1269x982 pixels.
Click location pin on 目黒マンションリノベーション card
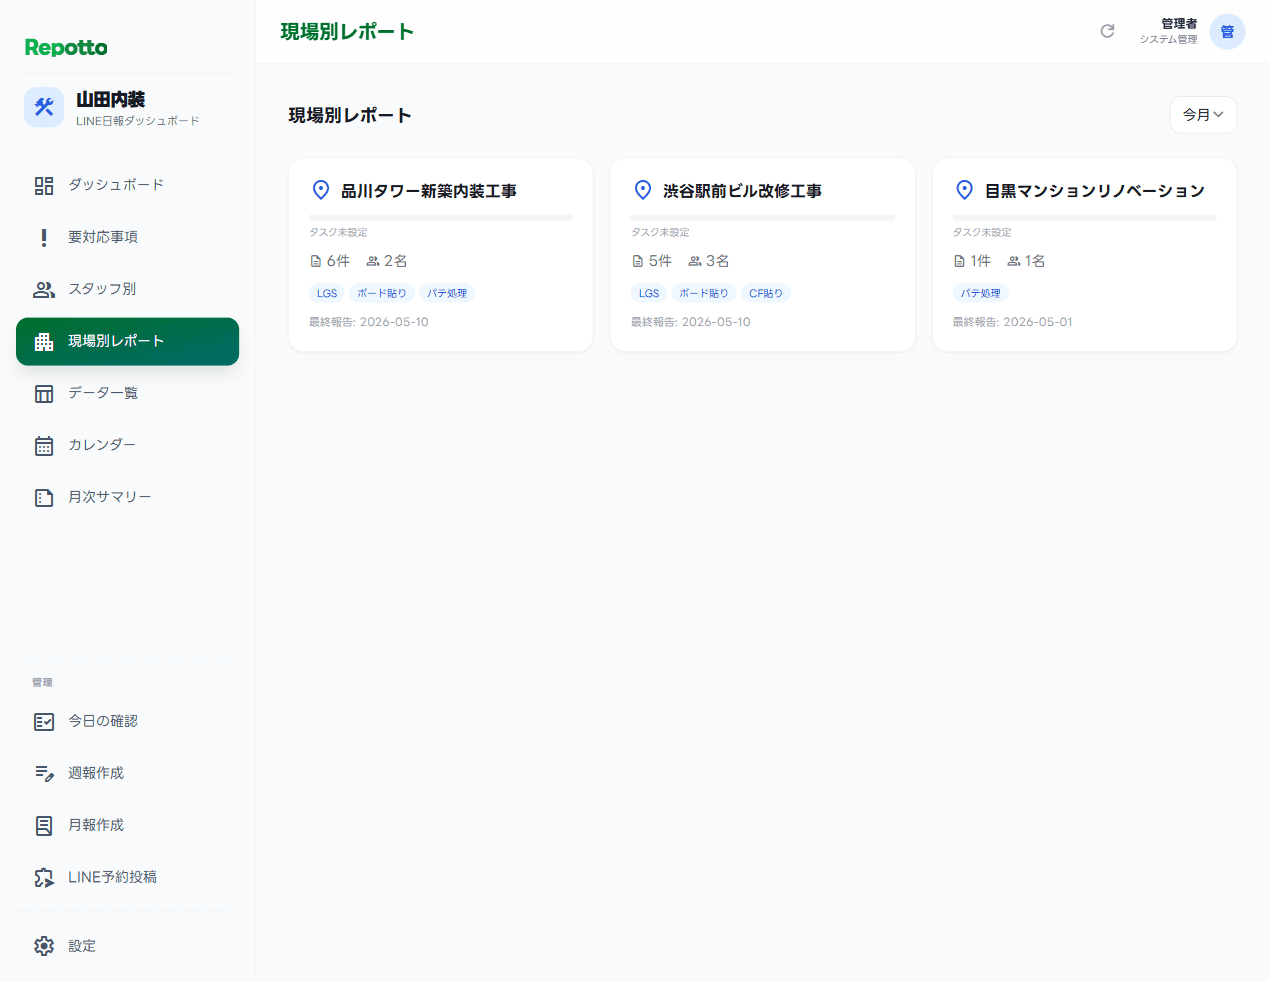965,190
